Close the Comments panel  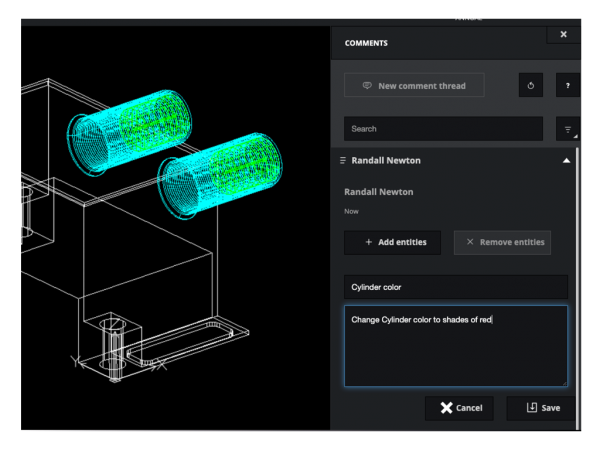tap(563, 34)
